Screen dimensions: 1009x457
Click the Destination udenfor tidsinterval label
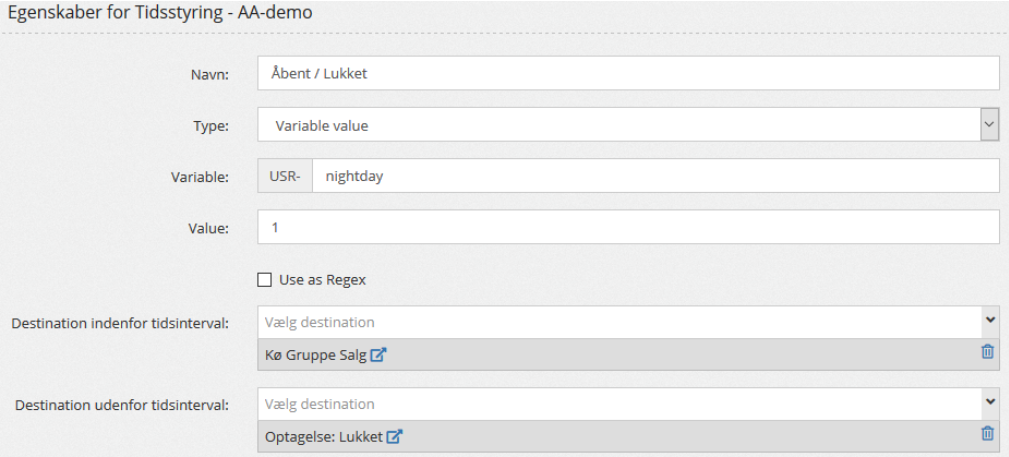coord(120,405)
